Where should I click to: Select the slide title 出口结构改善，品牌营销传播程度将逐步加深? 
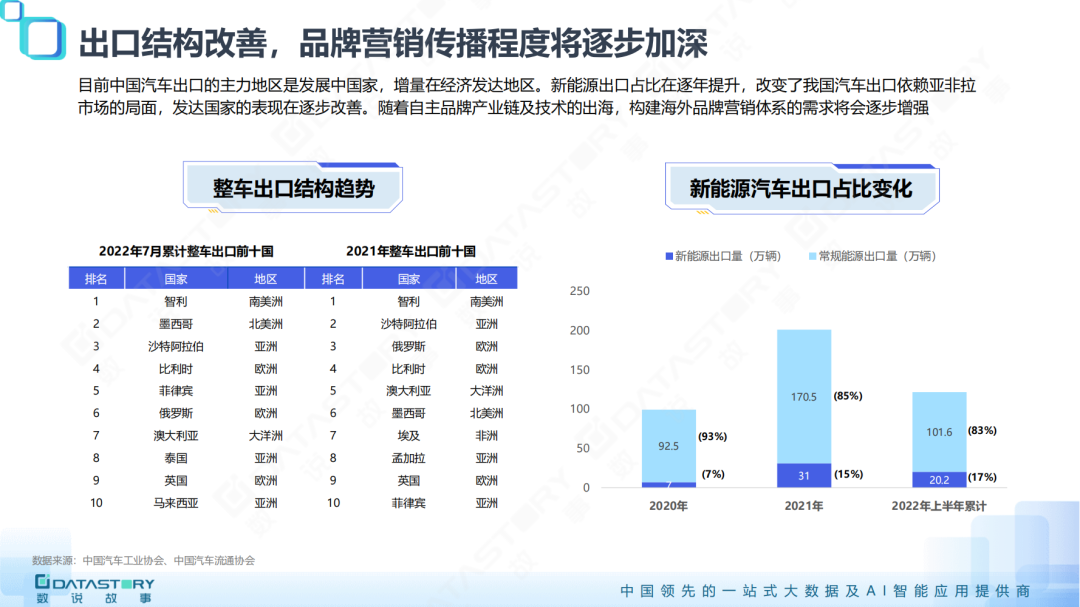click(x=393, y=43)
